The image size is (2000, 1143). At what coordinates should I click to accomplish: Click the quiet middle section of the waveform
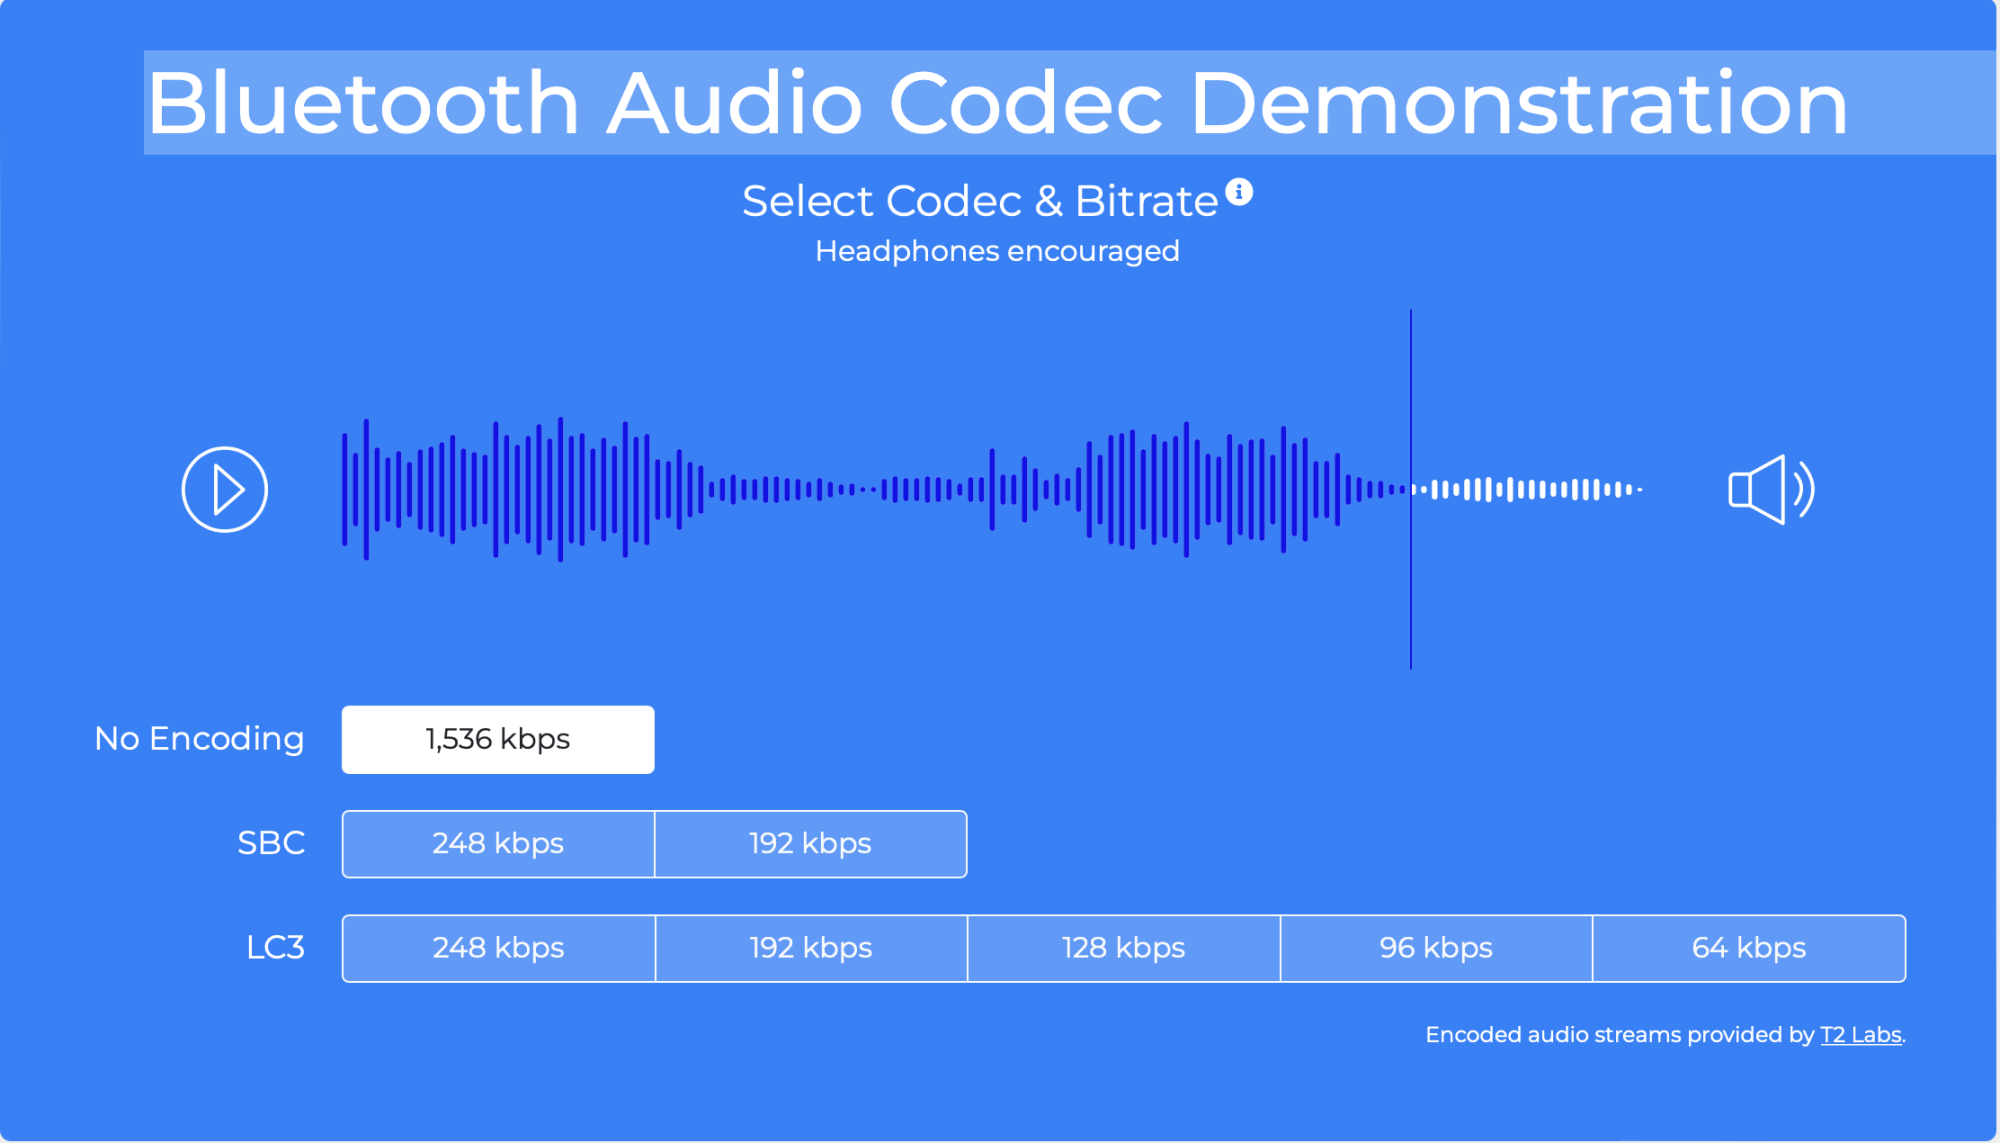[x=850, y=489]
